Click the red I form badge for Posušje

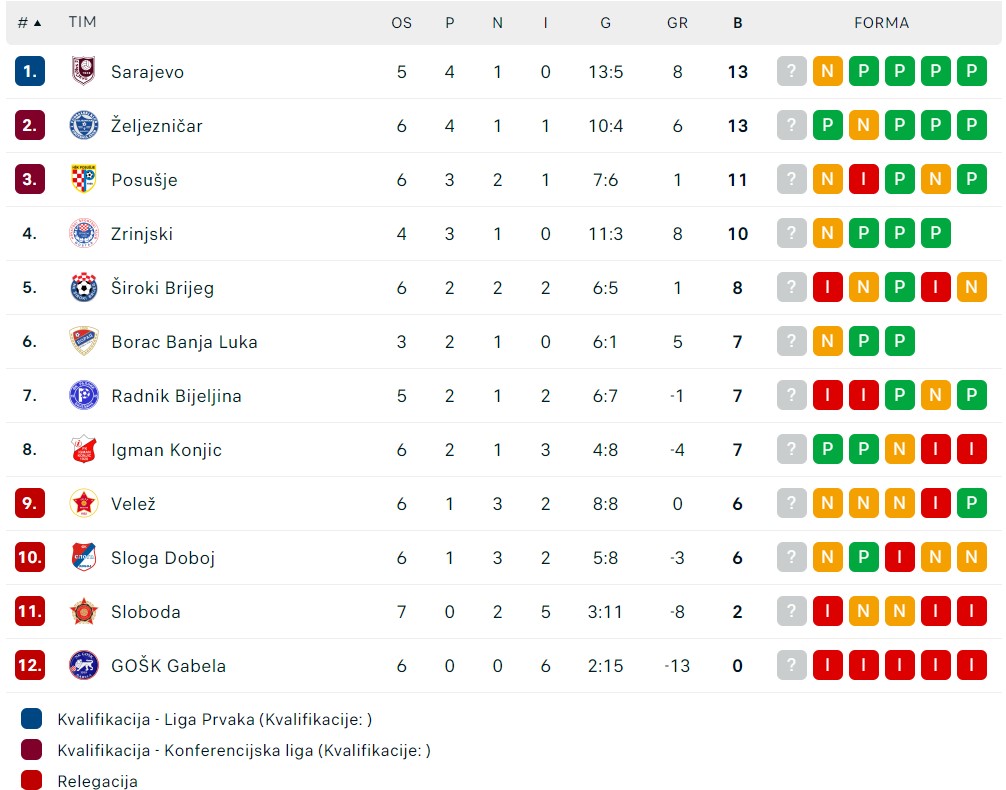pos(863,179)
